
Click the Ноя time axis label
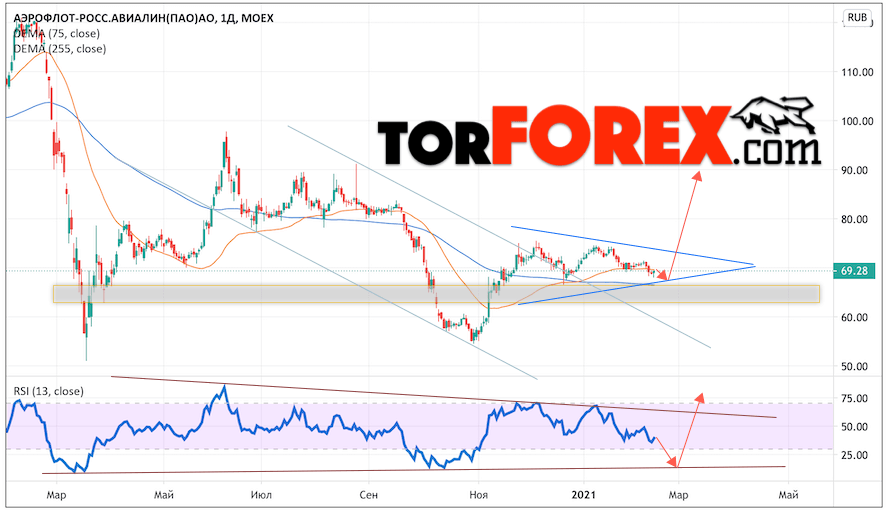[479, 495]
